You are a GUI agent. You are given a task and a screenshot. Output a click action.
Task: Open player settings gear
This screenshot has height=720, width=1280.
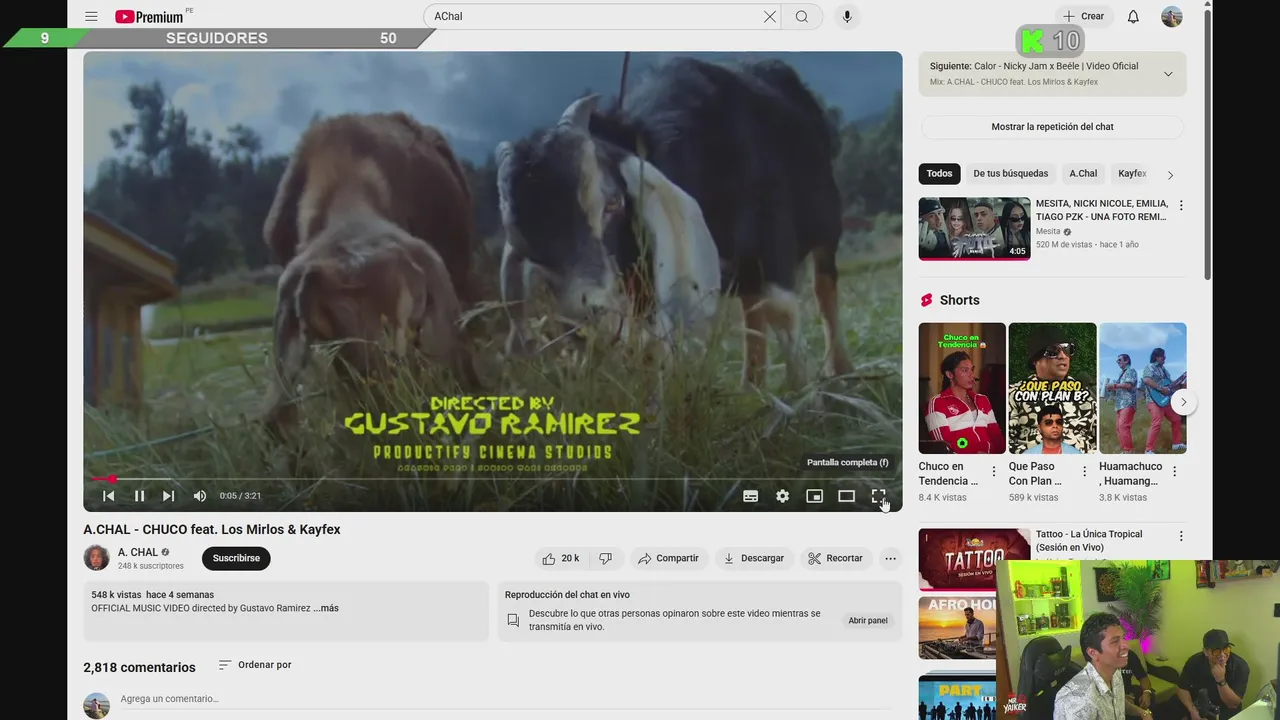783,496
